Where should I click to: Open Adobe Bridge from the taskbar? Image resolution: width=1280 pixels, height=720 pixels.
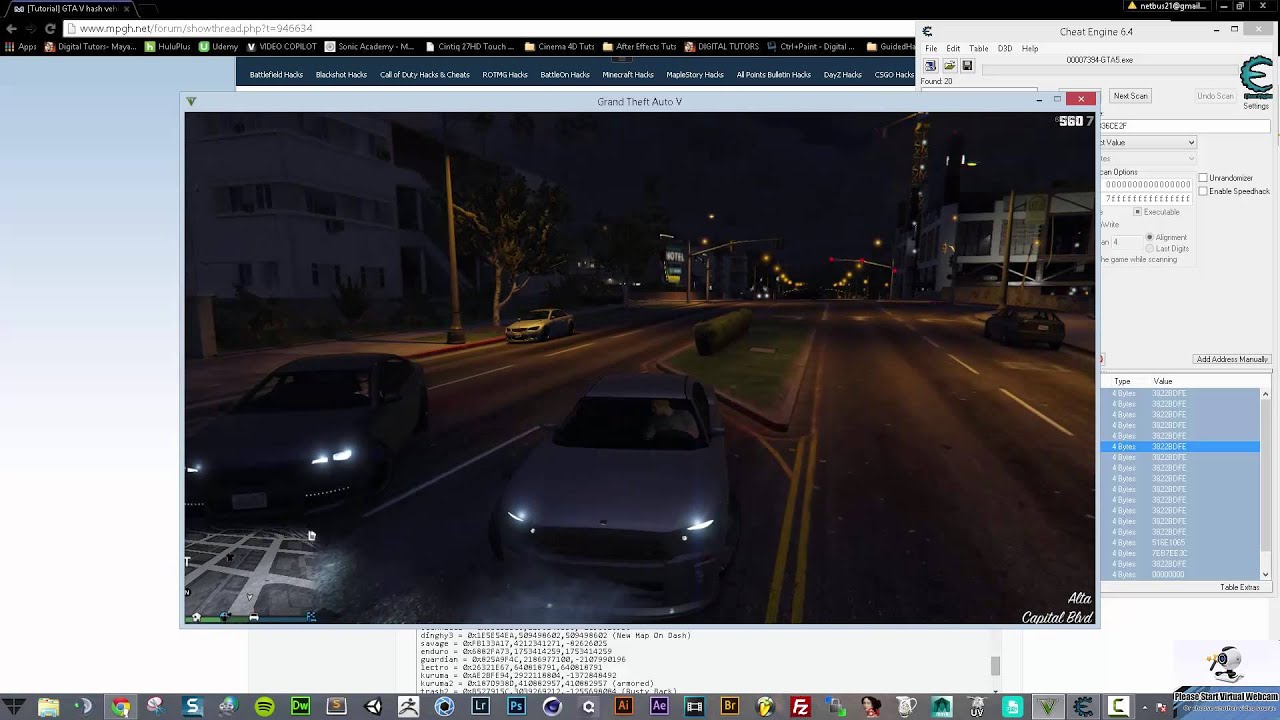pyautogui.click(x=729, y=707)
